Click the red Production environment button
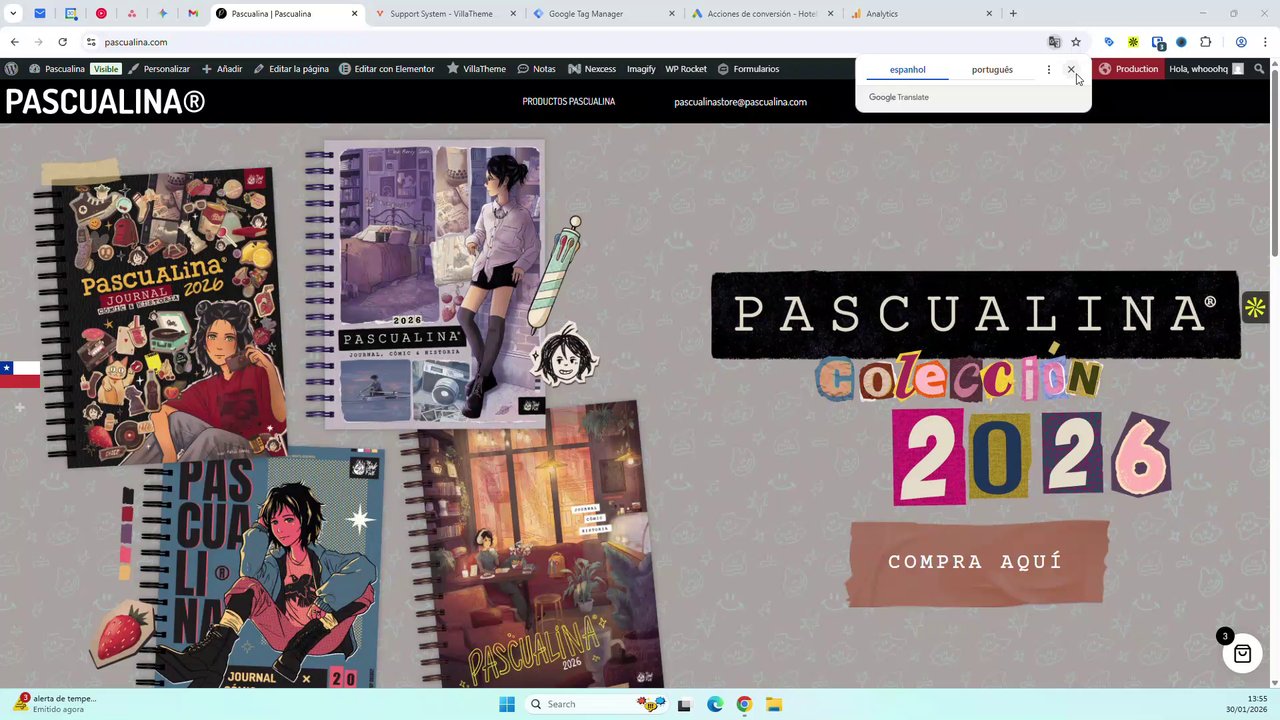The height and width of the screenshot is (720, 1280). [x=1129, y=69]
